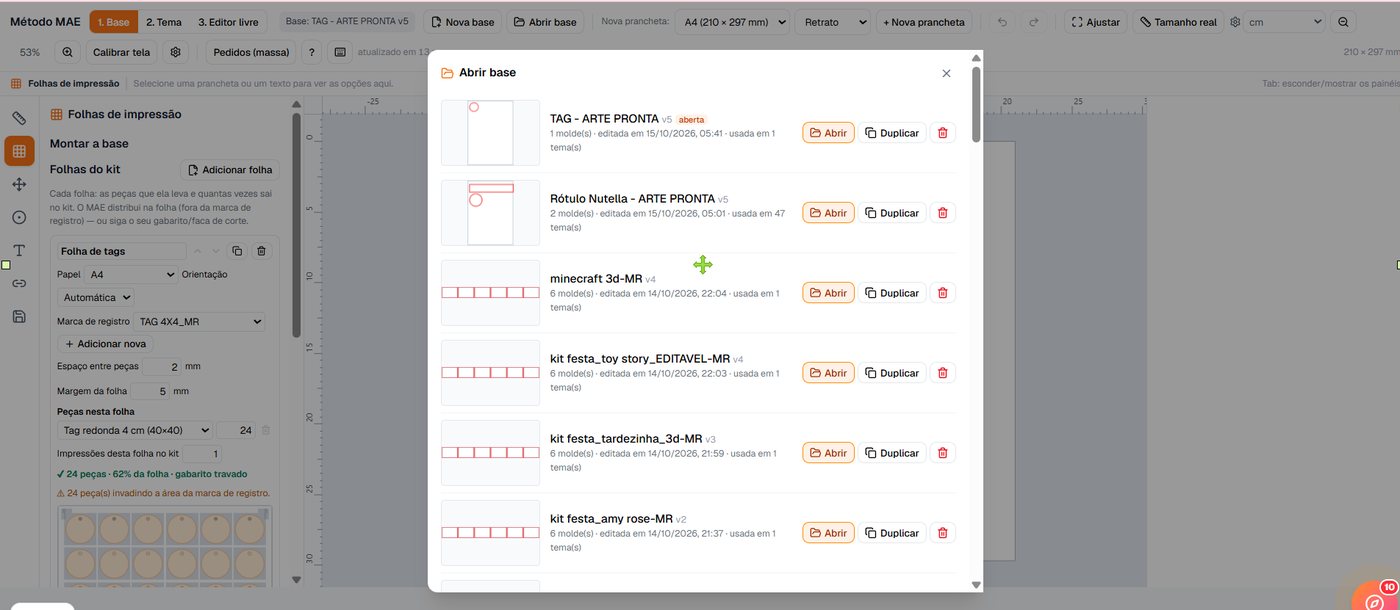Delete the Rótulo Nutella base with trash icon
This screenshot has height=610, width=1400.
(x=942, y=213)
